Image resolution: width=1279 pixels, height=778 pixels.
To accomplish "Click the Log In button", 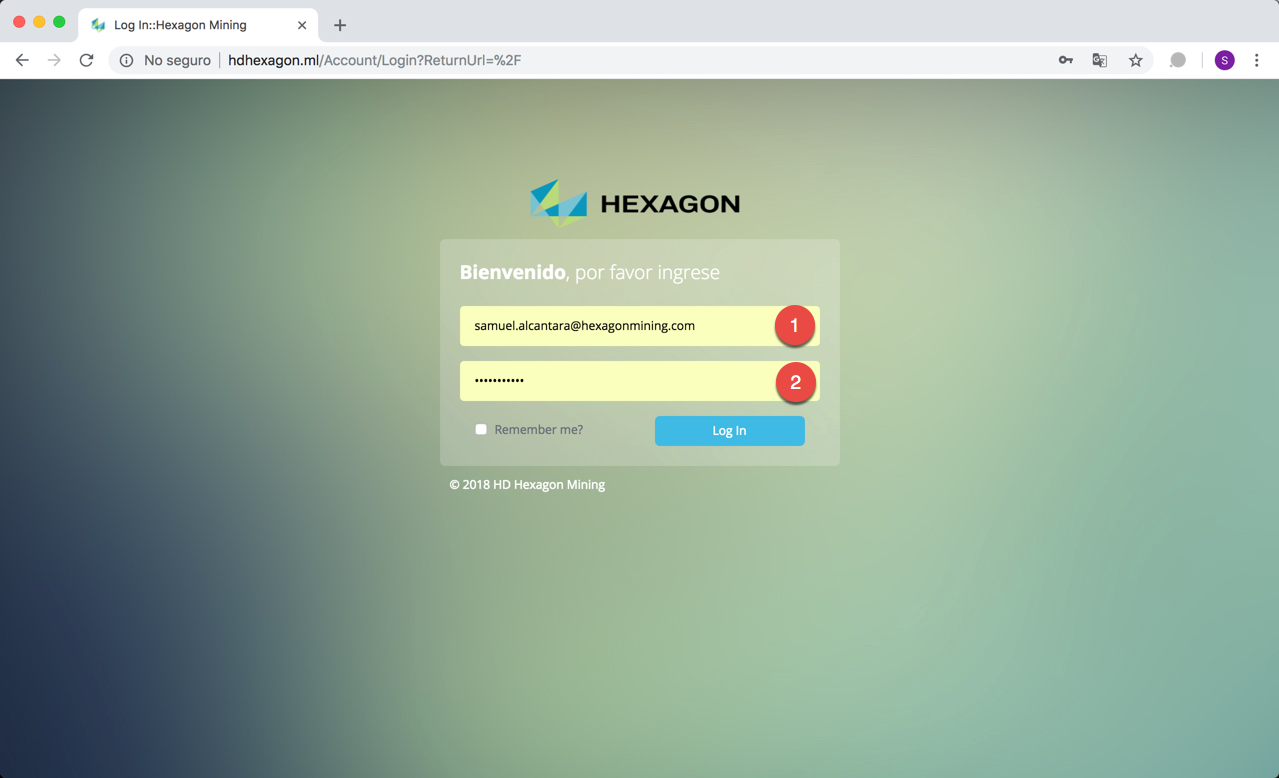I will pyautogui.click(x=730, y=430).
